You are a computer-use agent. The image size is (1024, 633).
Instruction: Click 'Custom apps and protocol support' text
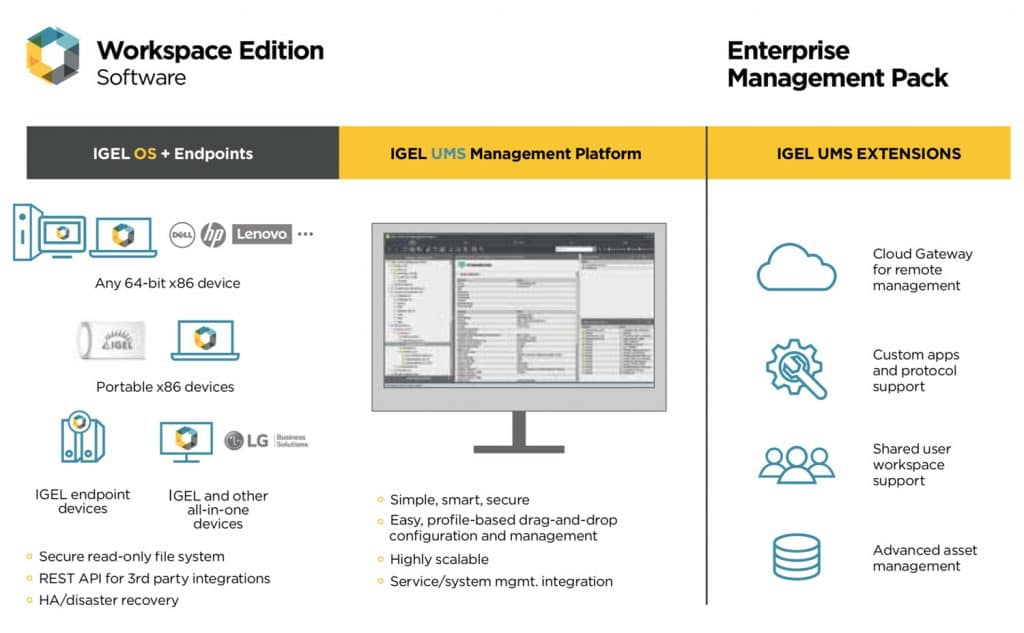pos(916,370)
